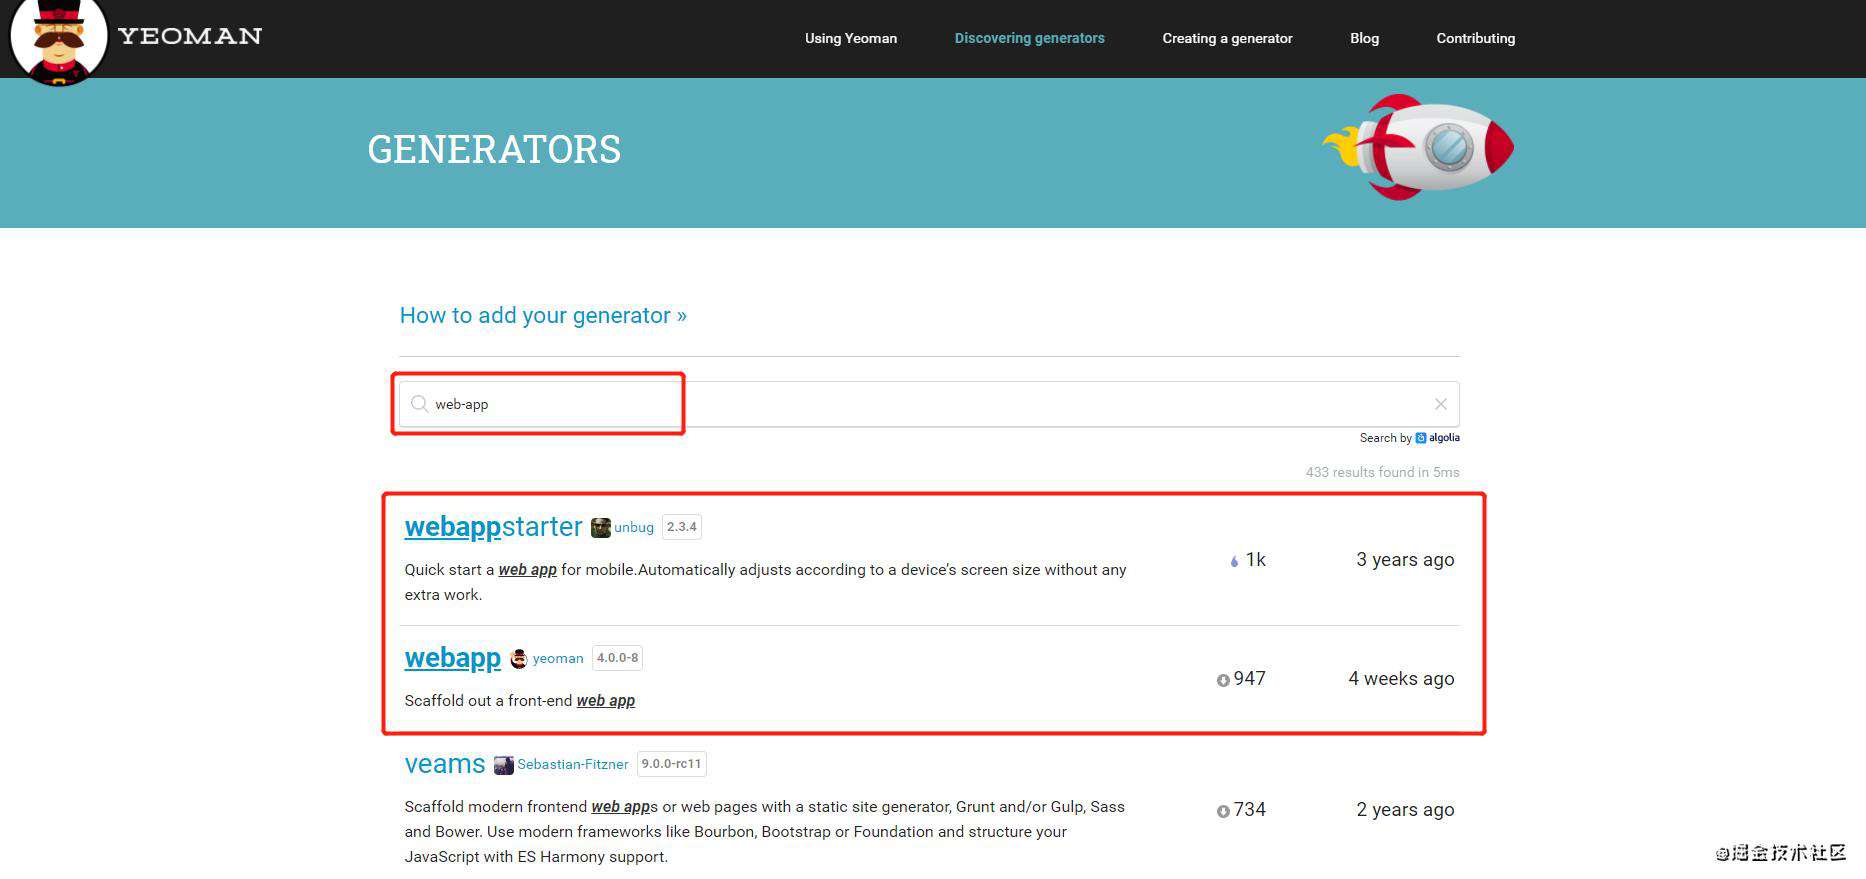Screen dimensions: 1866x879
Task: Open Sebastian-Fitzner author profile link
Action: click(x=573, y=764)
